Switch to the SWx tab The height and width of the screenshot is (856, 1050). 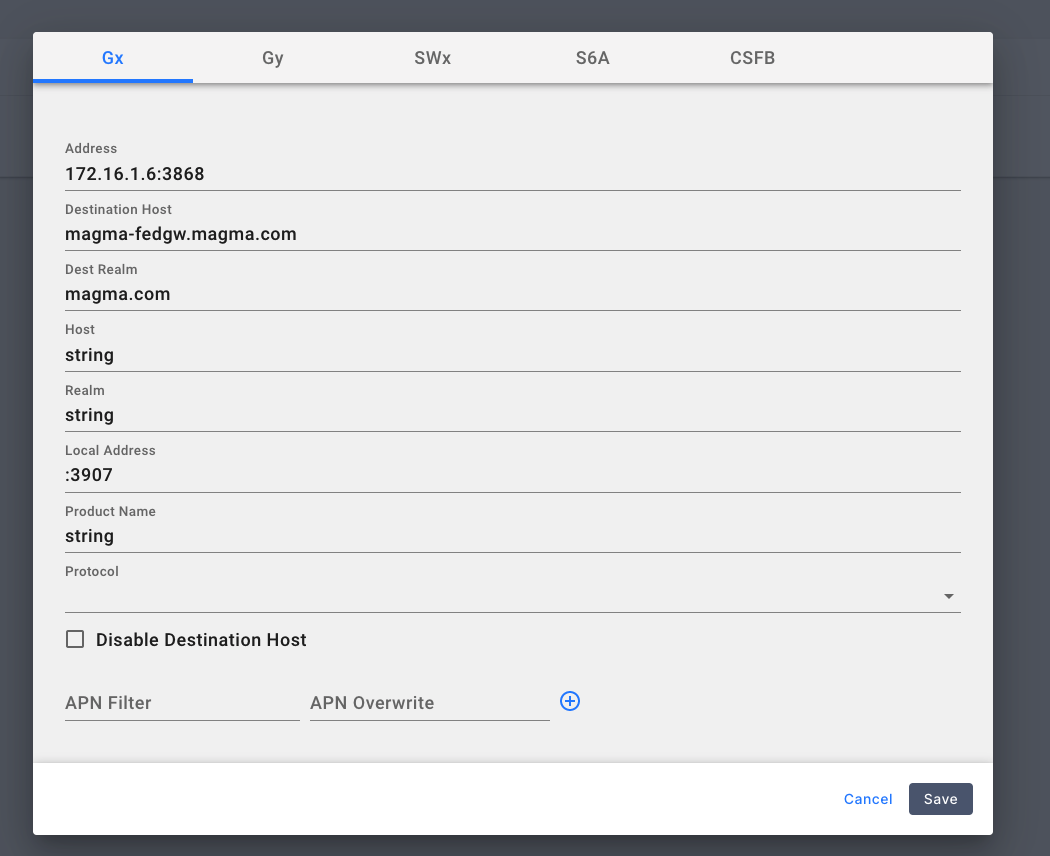(x=432, y=58)
